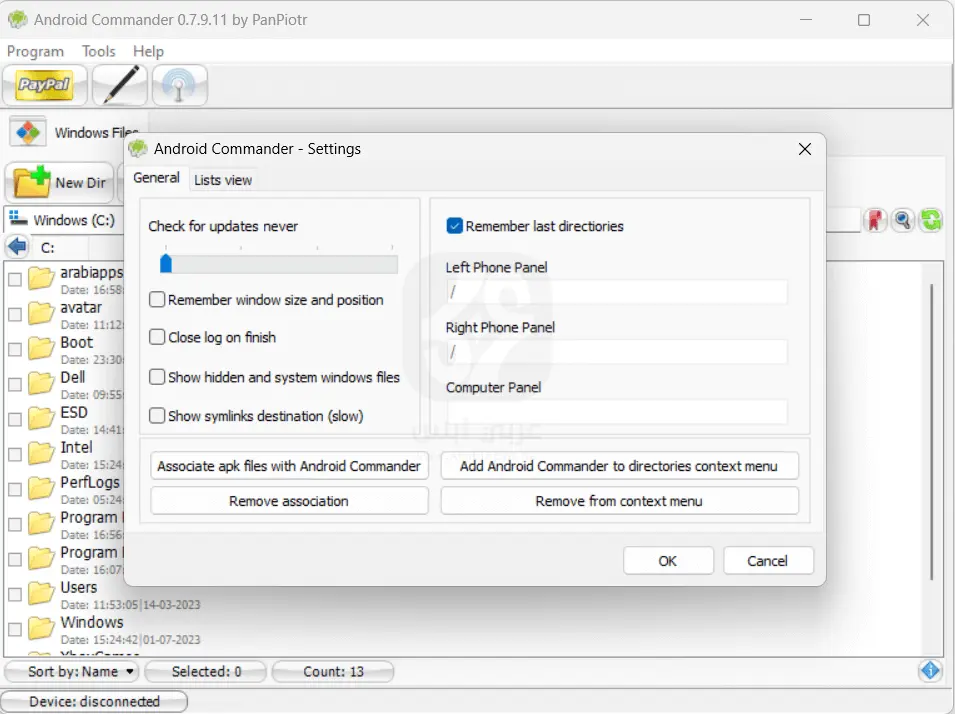The image size is (955, 714).
Task: Open the Tools menu
Action: click(x=98, y=51)
